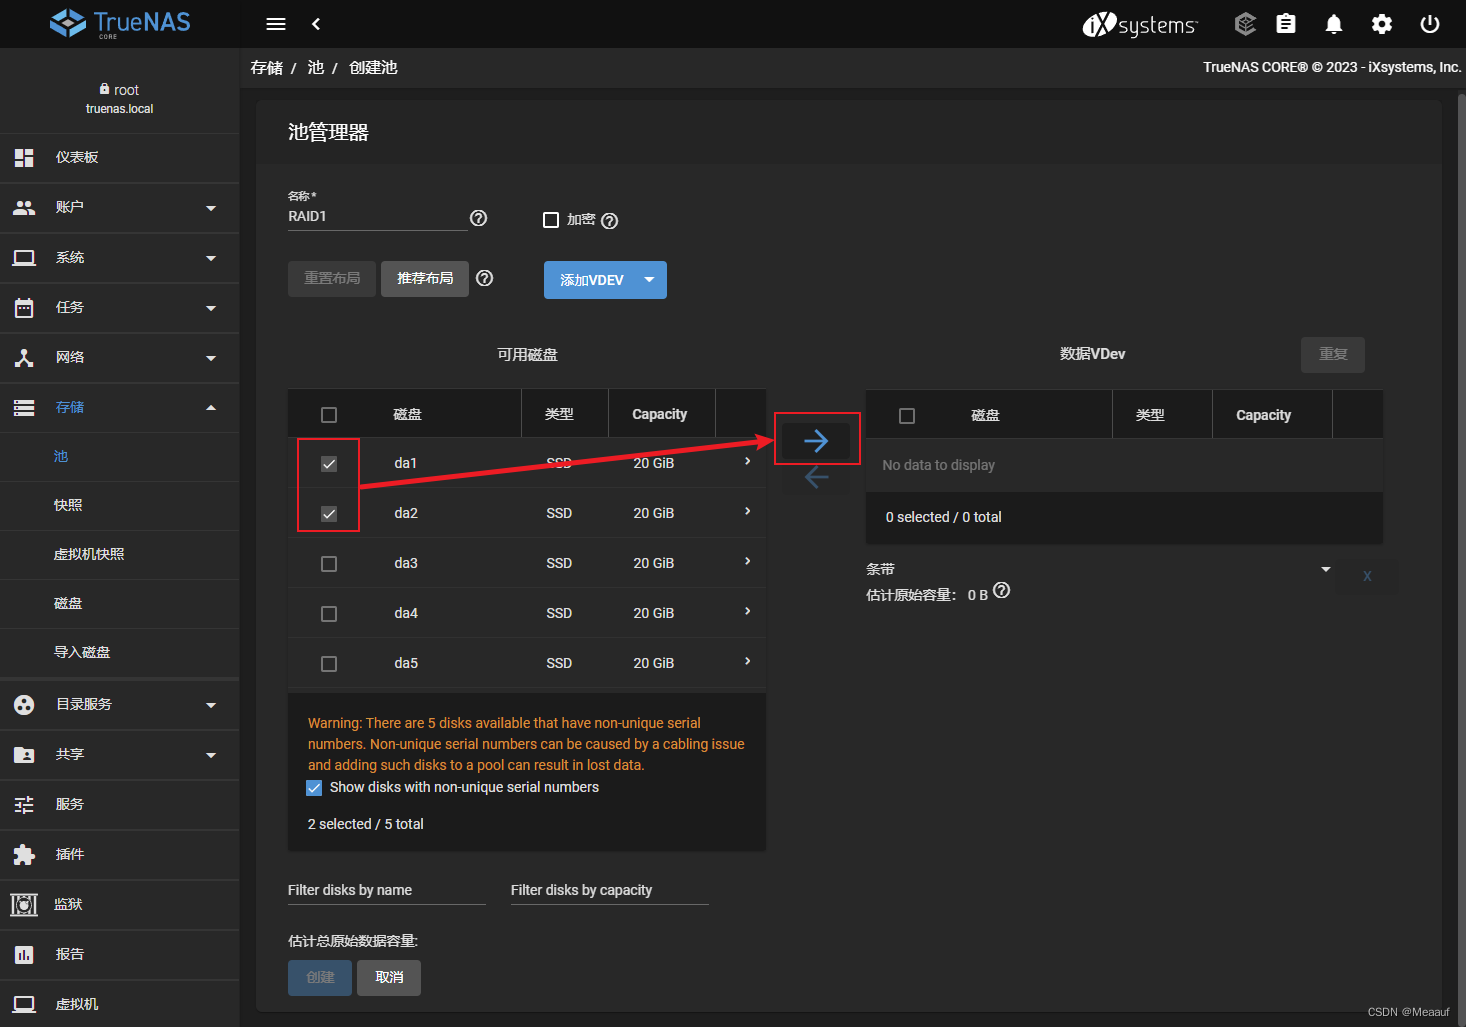Collapse sidebar with back chevron icon
1466x1027 pixels.
tap(316, 24)
